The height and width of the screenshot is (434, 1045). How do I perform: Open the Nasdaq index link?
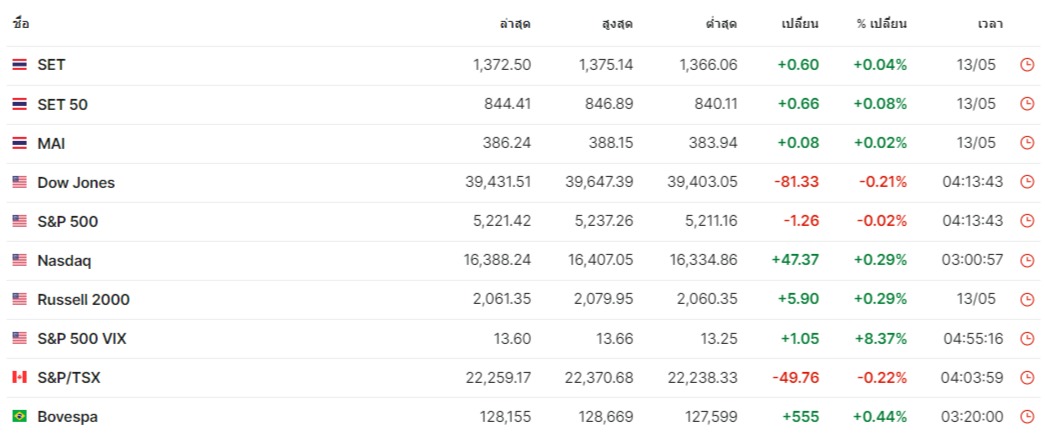click(64, 260)
